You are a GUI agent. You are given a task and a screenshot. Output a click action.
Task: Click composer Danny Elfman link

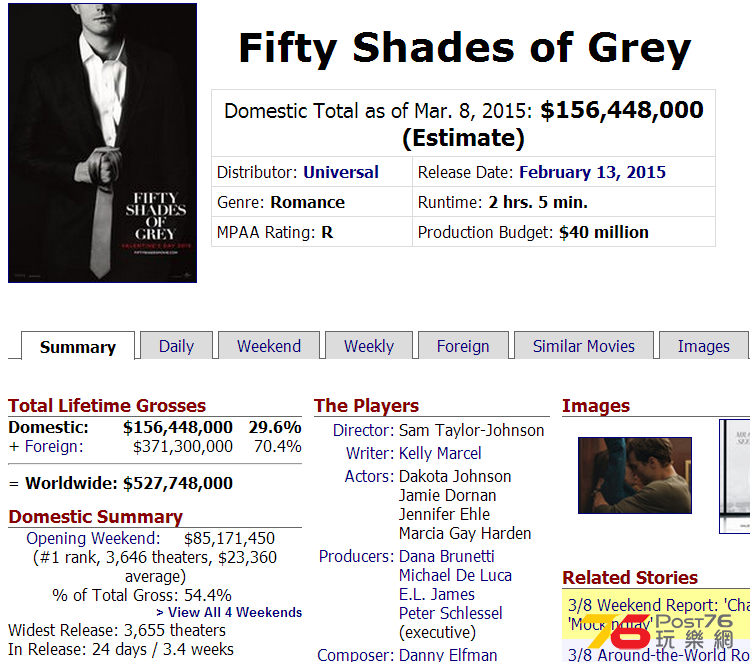coord(448,654)
